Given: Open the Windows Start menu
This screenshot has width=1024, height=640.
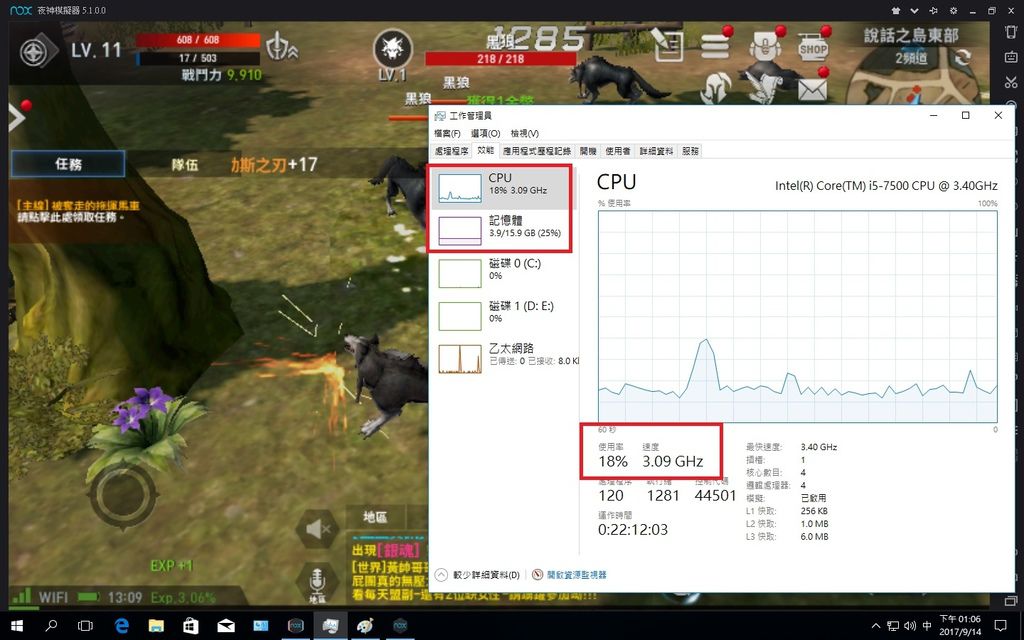Looking at the screenshot, I should point(16,626).
